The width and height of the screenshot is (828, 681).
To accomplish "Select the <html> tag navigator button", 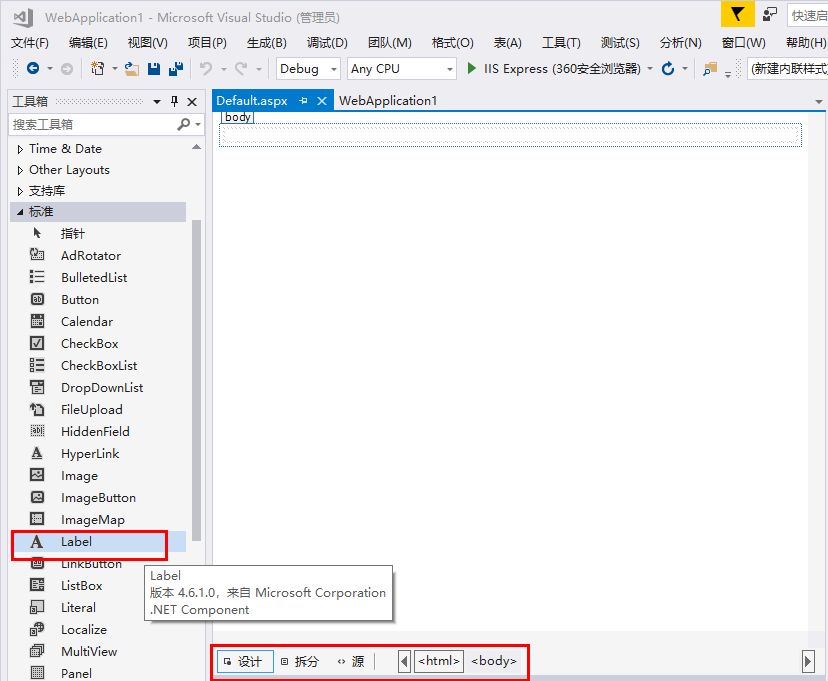I will pos(439,661).
